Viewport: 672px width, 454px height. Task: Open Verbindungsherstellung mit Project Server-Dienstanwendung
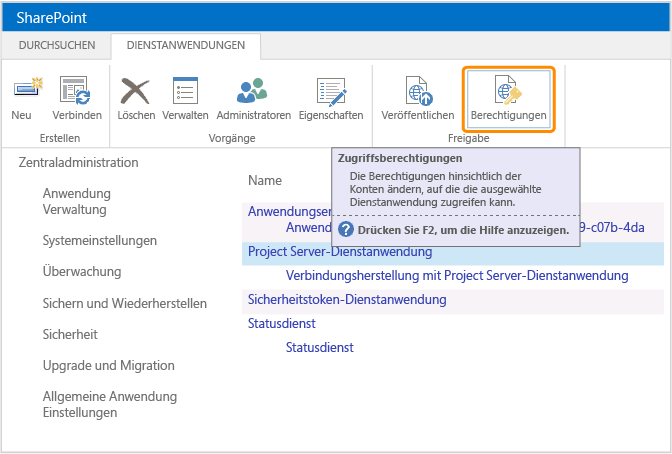coord(457,275)
